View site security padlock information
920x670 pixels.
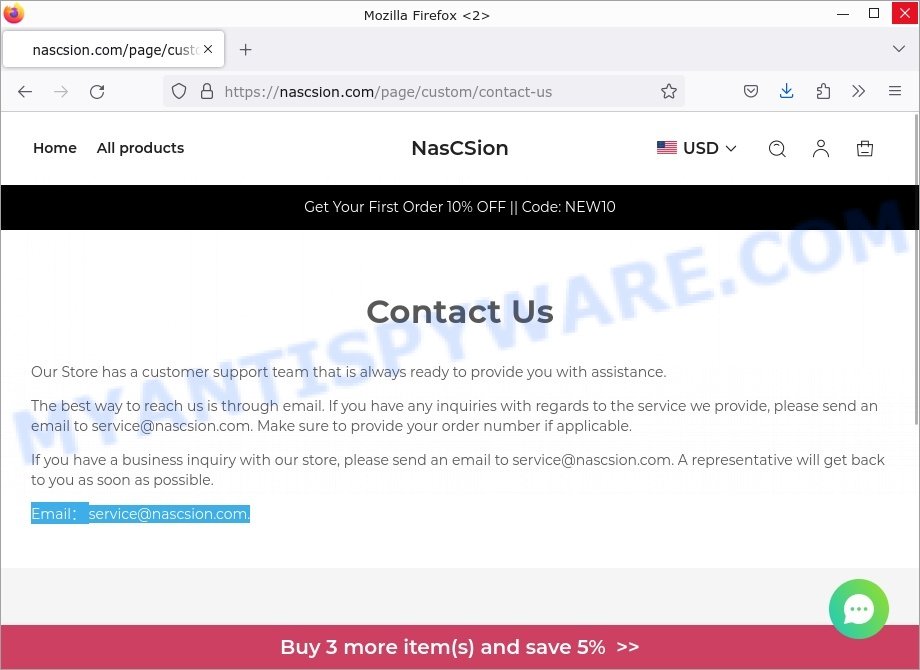pyautogui.click(x=207, y=92)
